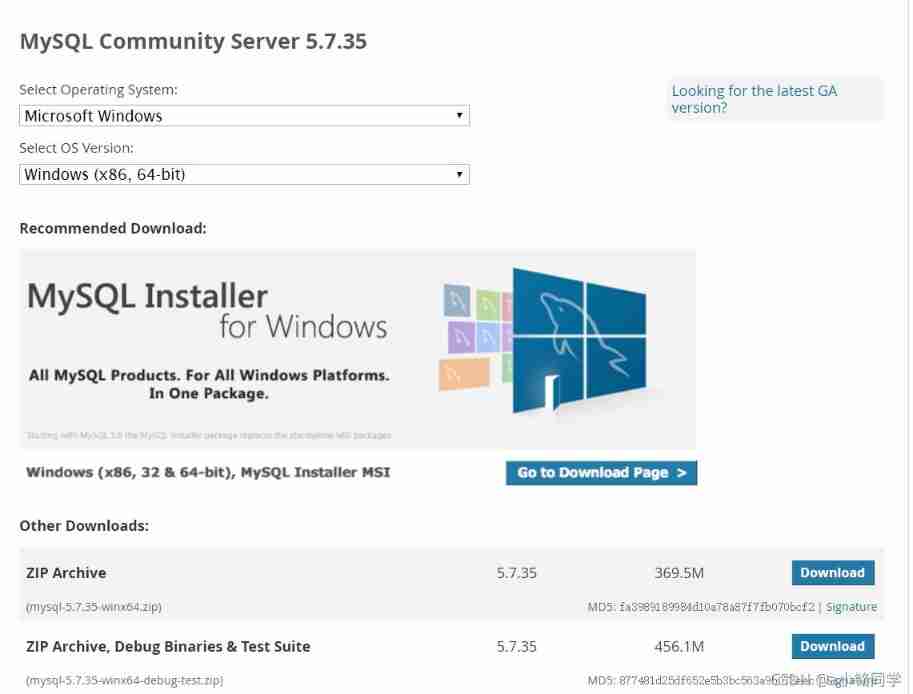Click the Go to Download Page button
The image size is (913, 694).
[x=601, y=473]
